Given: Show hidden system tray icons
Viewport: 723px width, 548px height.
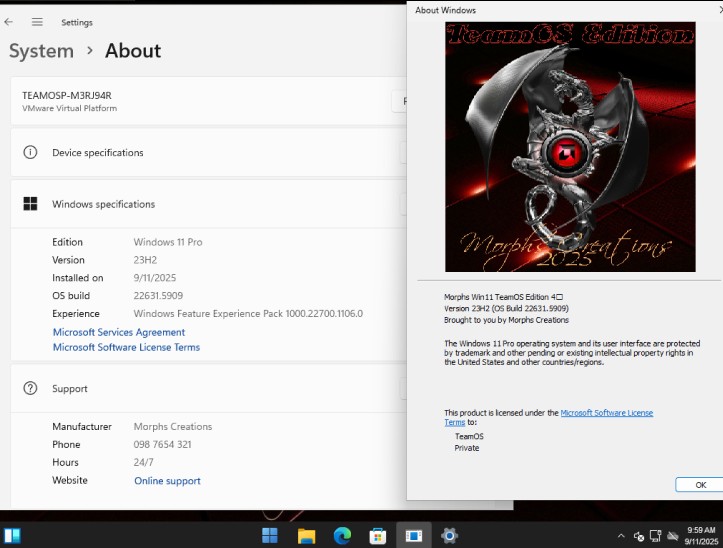Looking at the screenshot, I should [621, 536].
